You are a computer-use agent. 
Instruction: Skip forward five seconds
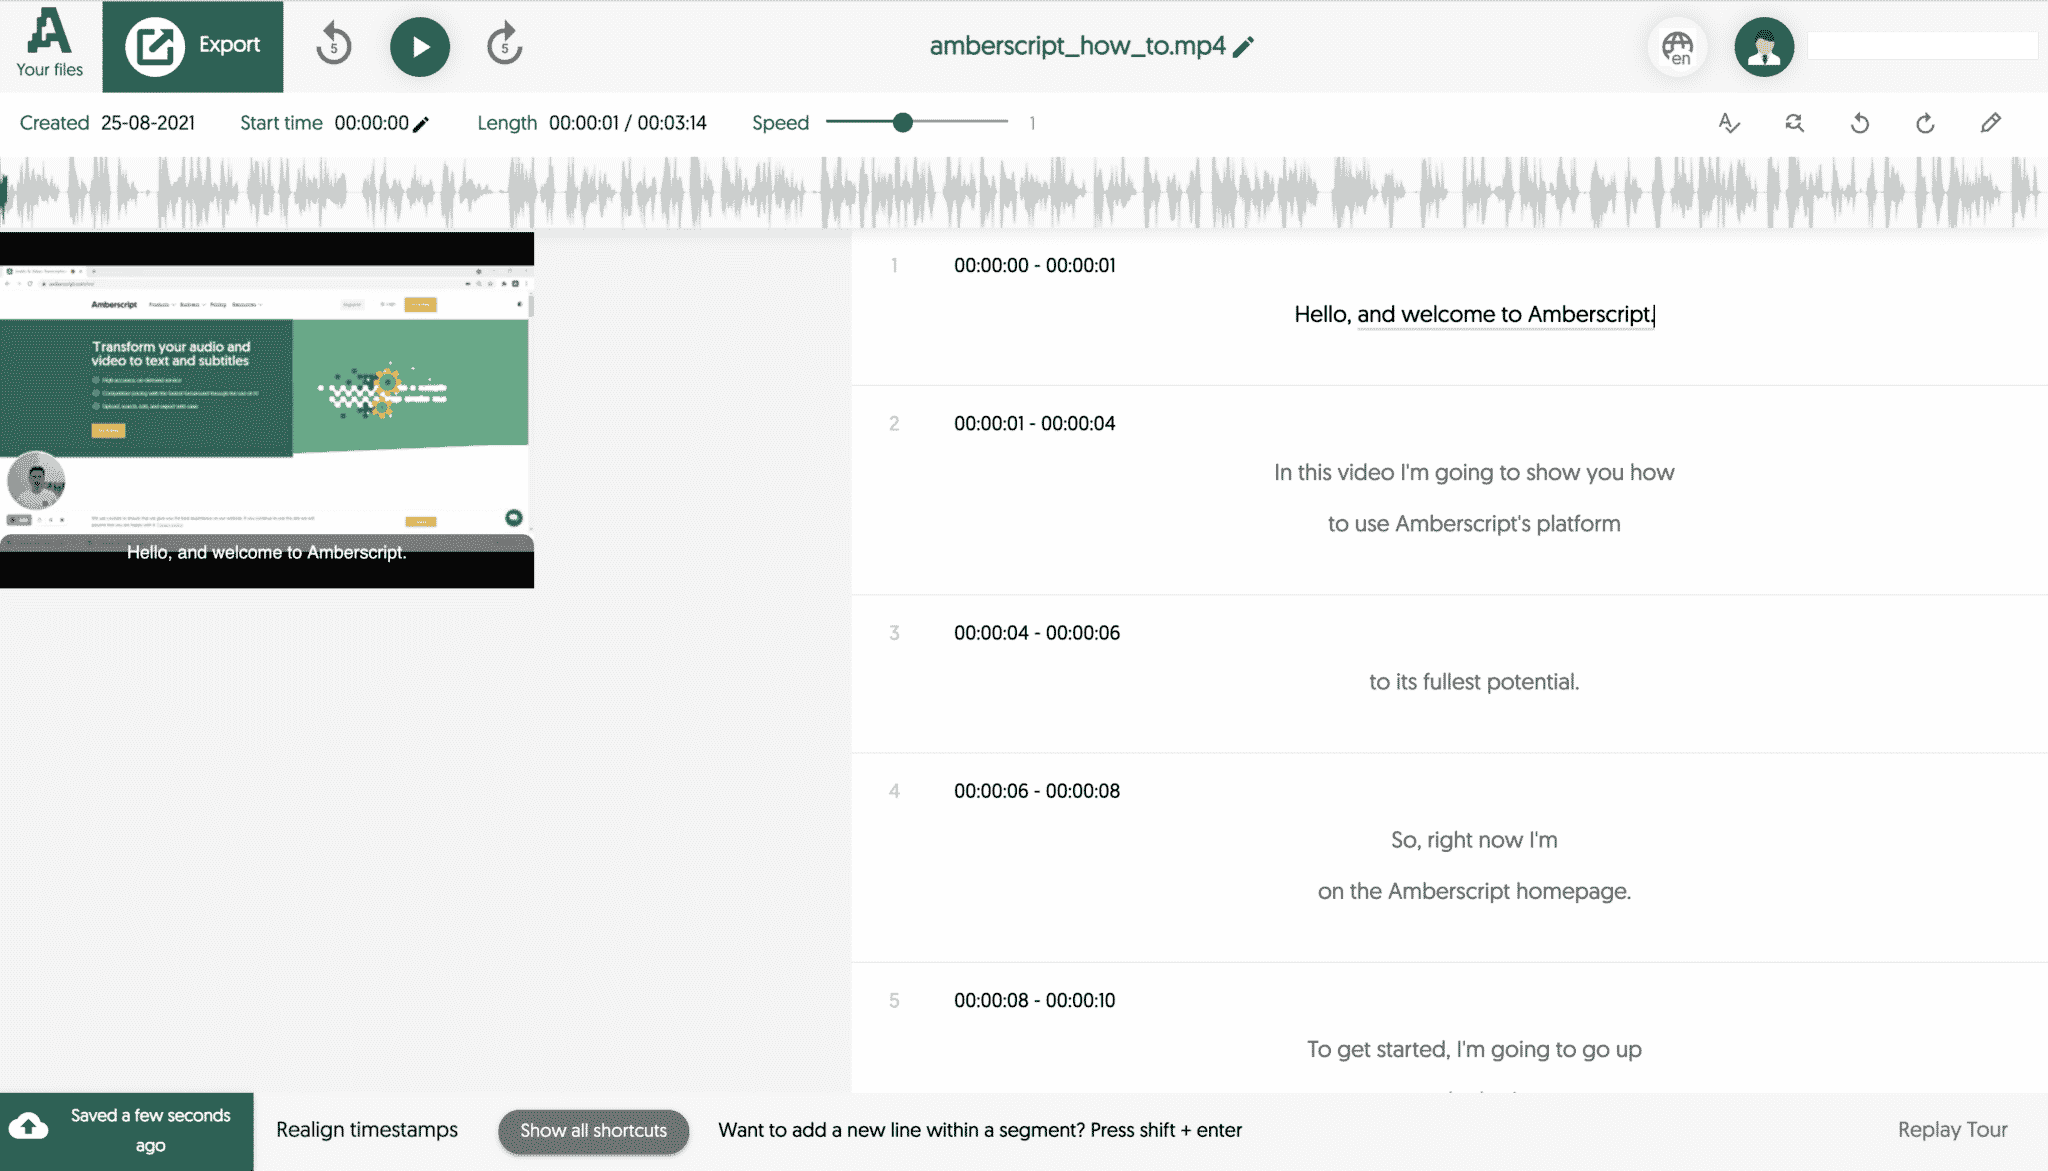coord(504,46)
